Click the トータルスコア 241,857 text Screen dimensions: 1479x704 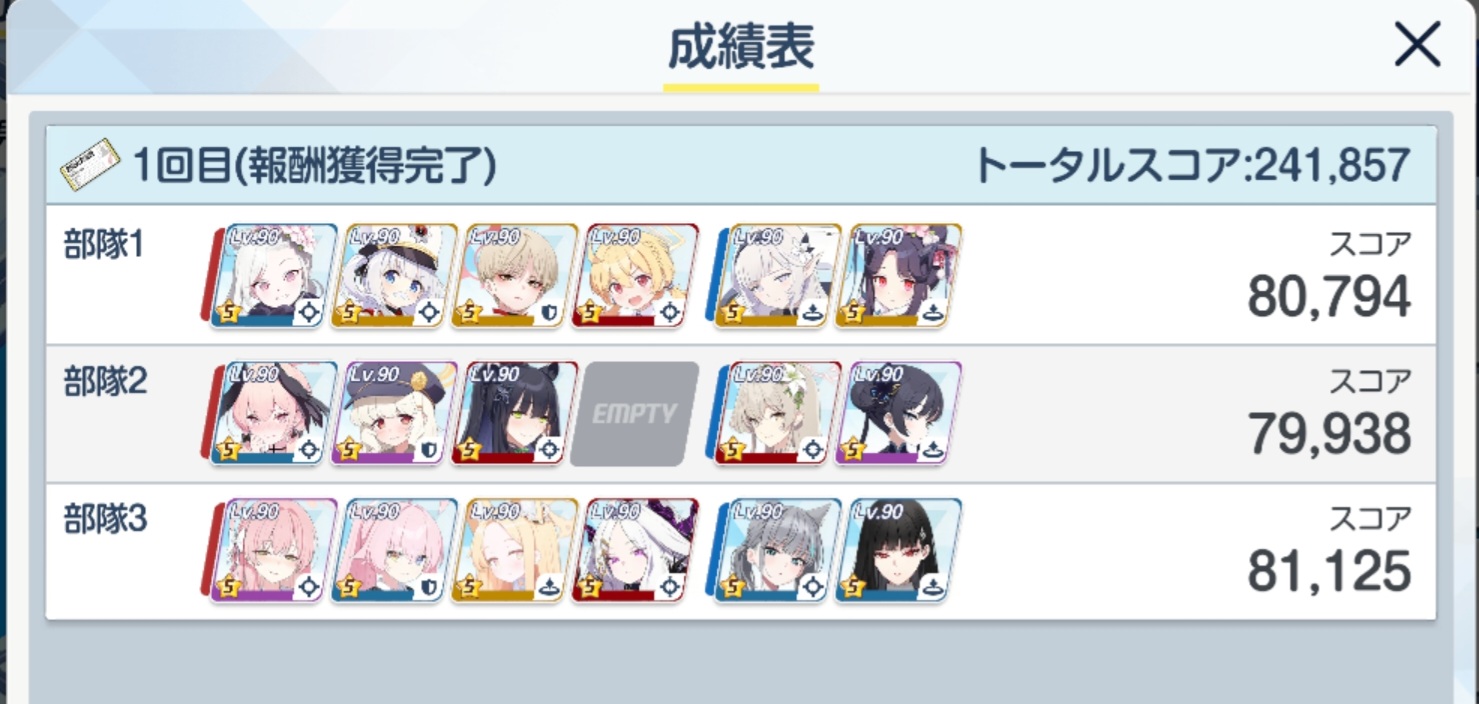click(1192, 166)
